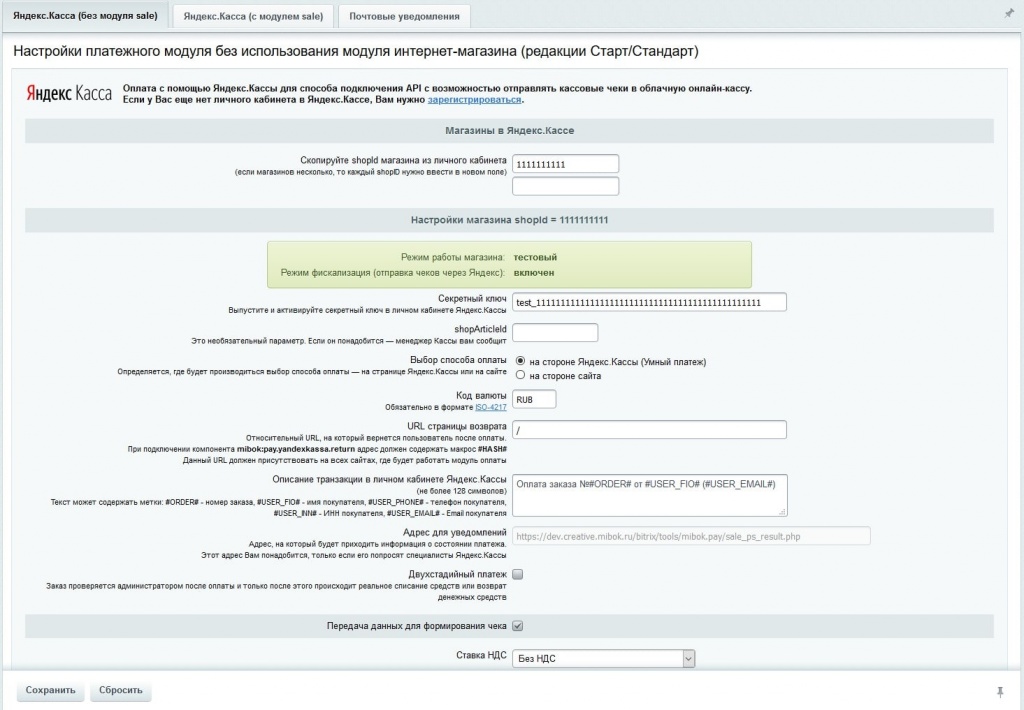The image size is (1024, 710).
Task: Click the Выбор способа оплаты label
Action: point(458,360)
